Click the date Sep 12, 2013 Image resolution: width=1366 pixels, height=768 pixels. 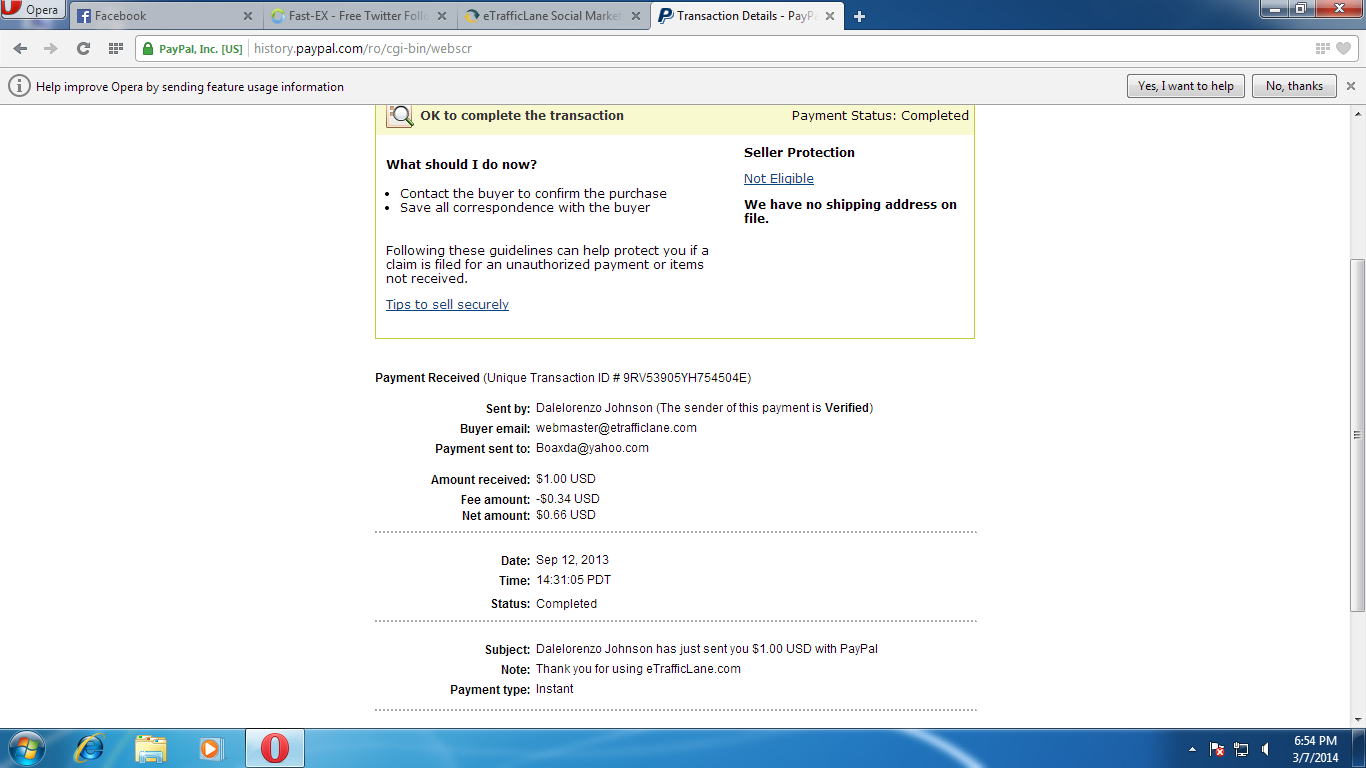(572, 560)
